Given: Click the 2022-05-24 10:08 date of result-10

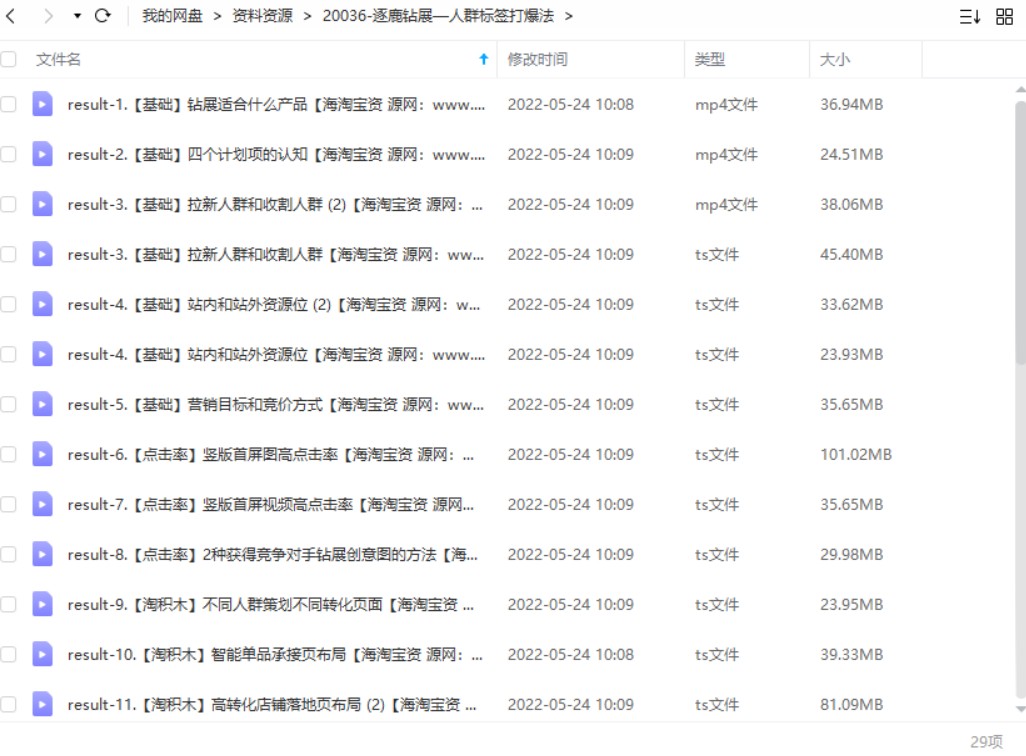Looking at the screenshot, I should [571, 655].
